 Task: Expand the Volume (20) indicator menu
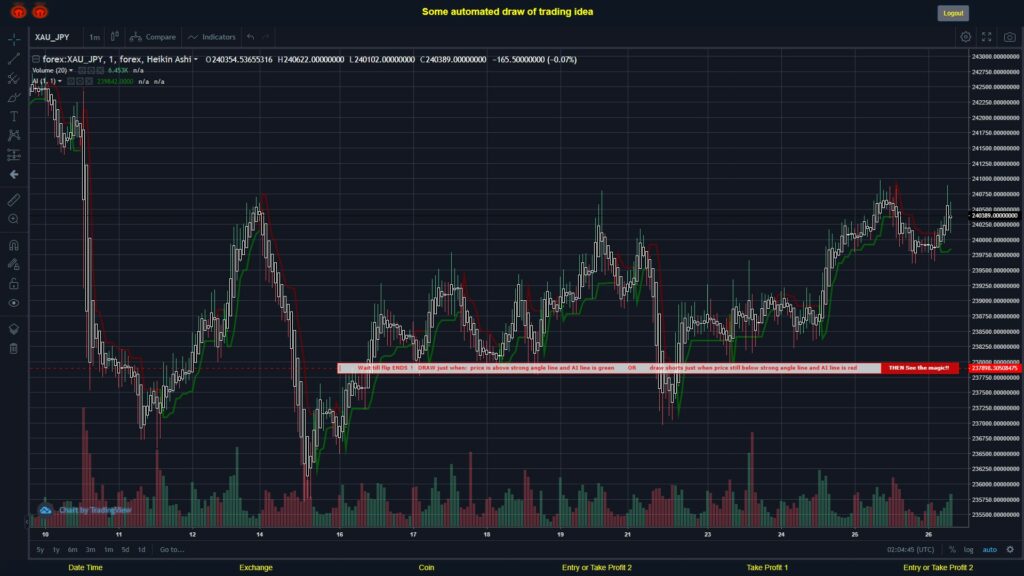[x=71, y=71]
